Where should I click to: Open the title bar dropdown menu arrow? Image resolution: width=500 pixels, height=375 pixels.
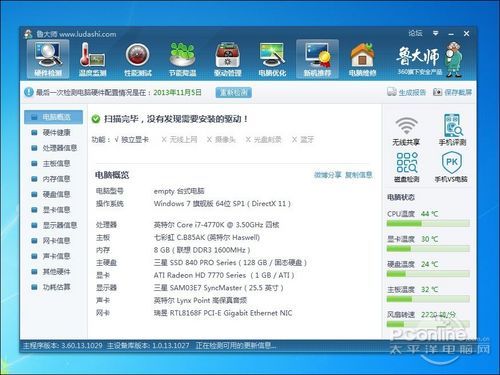click(x=435, y=33)
